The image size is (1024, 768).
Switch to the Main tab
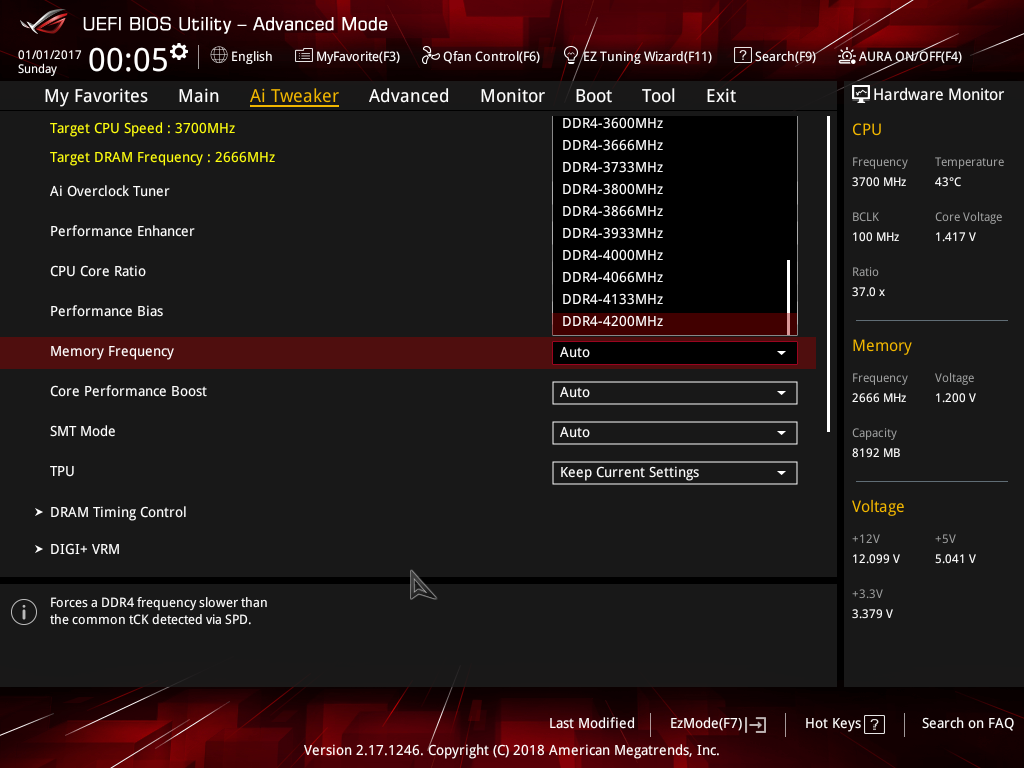pos(199,96)
